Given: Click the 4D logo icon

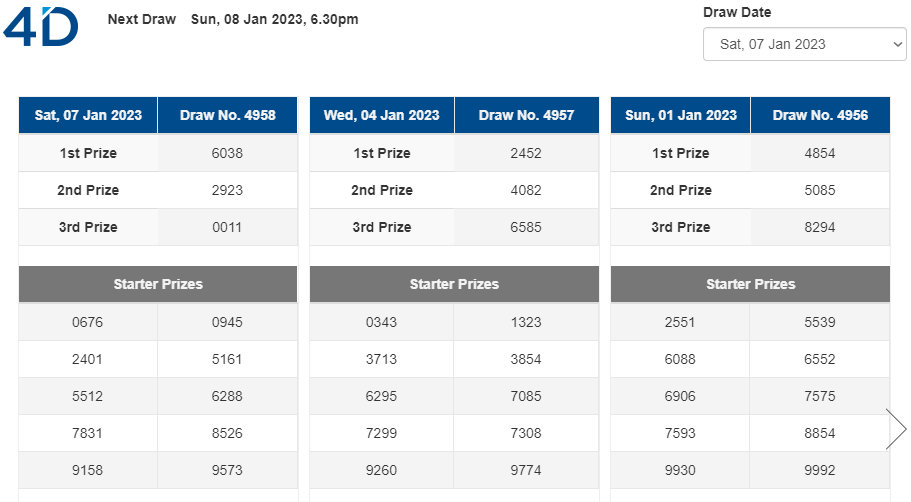Looking at the screenshot, I should [x=41, y=26].
